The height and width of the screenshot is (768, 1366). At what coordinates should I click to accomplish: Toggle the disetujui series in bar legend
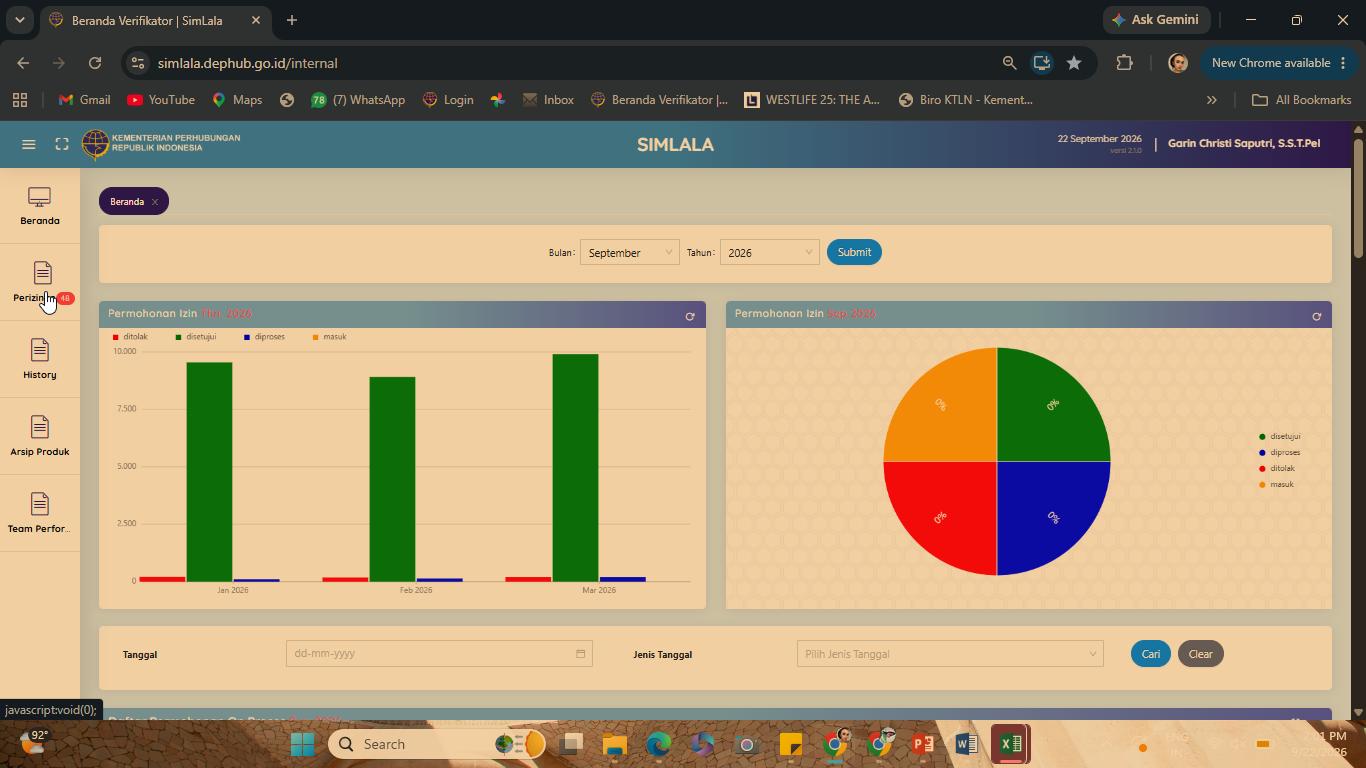click(196, 337)
